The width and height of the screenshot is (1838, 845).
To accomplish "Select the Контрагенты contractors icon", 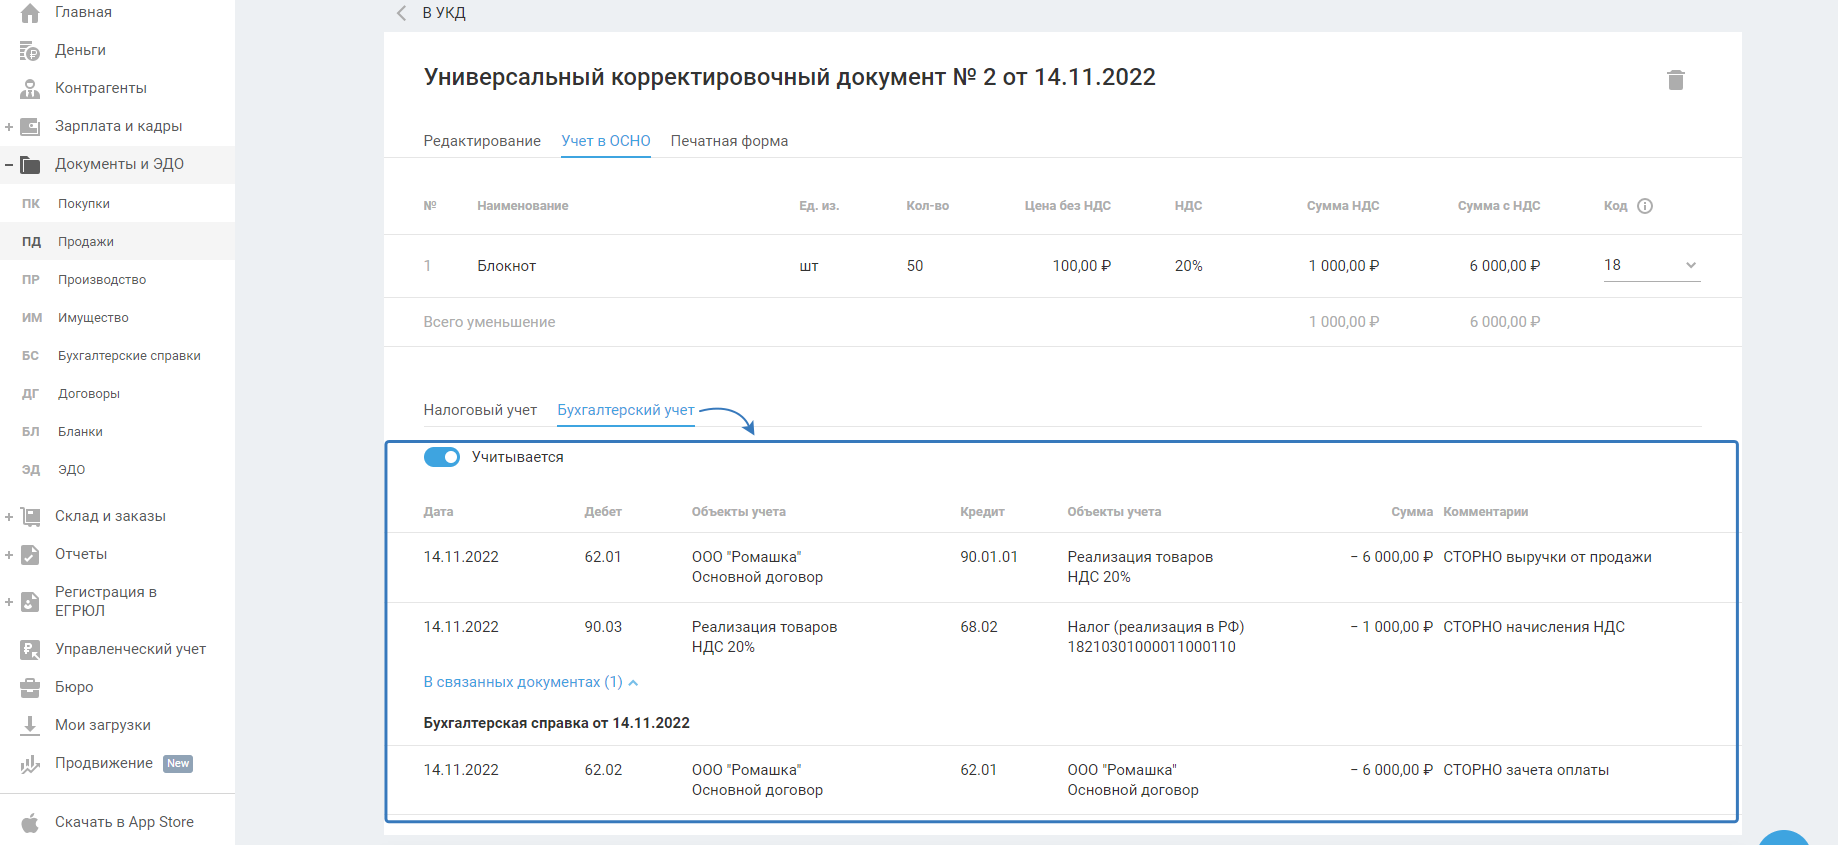I will (x=30, y=89).
